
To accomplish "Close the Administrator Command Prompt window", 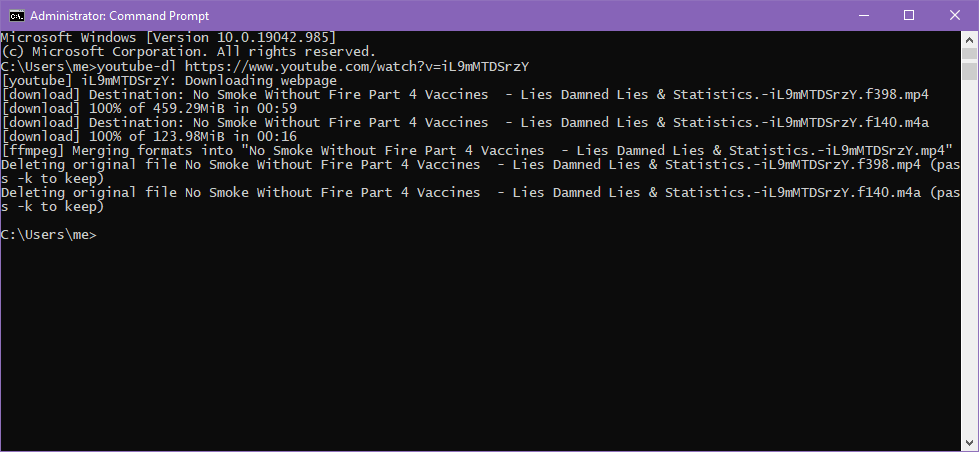I will point(955,16).
